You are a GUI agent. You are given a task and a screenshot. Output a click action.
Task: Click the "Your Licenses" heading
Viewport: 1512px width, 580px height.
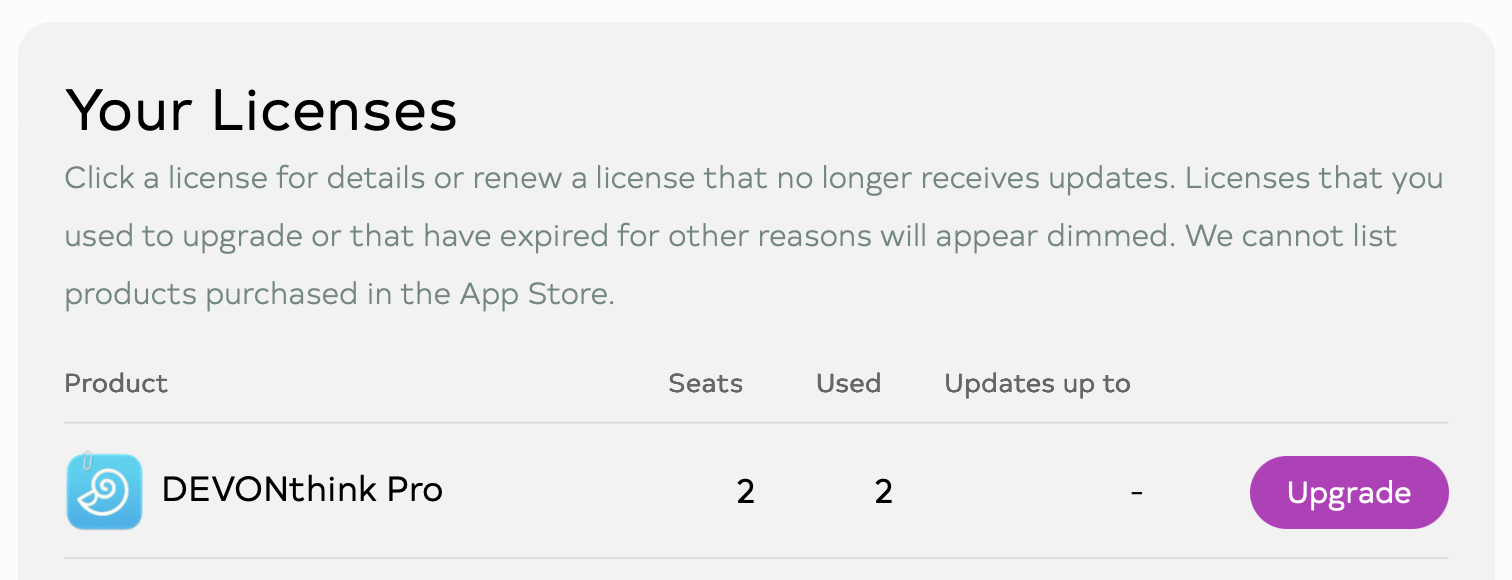(x=261, y=111)
